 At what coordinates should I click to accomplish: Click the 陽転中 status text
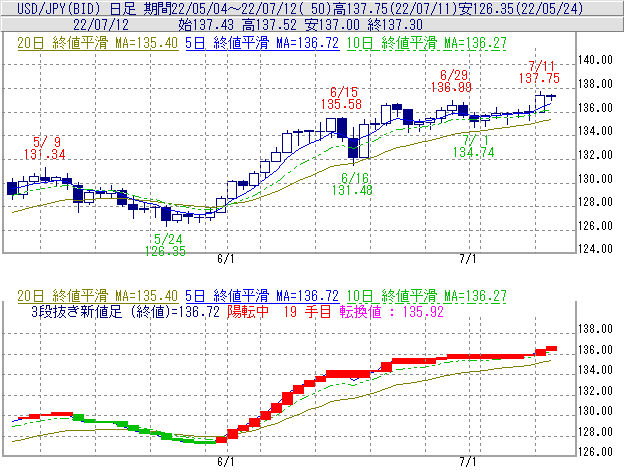[x=248, y=312]
